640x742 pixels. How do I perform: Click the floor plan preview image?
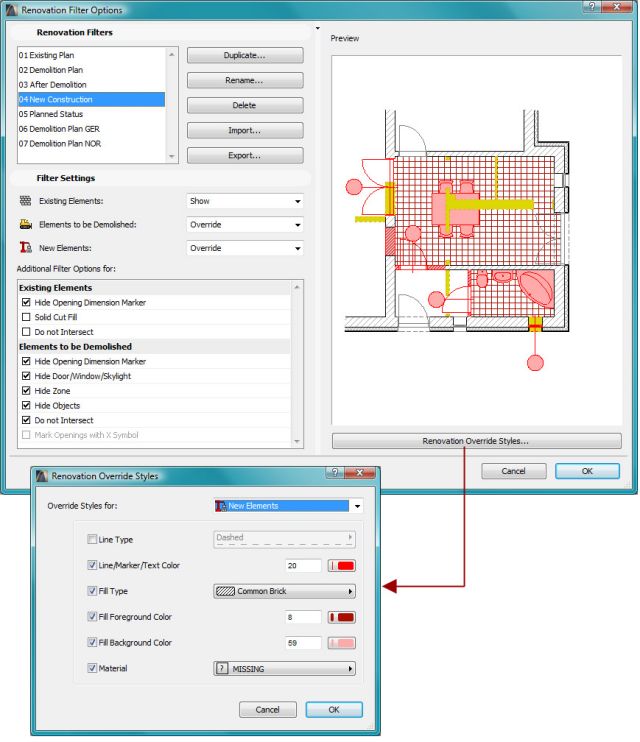click(x=476, y=240)
